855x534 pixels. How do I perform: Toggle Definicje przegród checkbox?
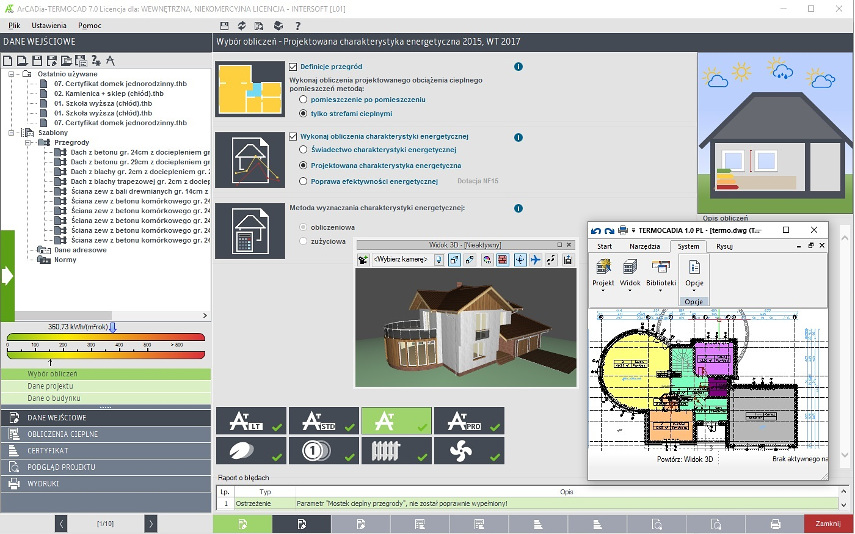click(293, 67)
